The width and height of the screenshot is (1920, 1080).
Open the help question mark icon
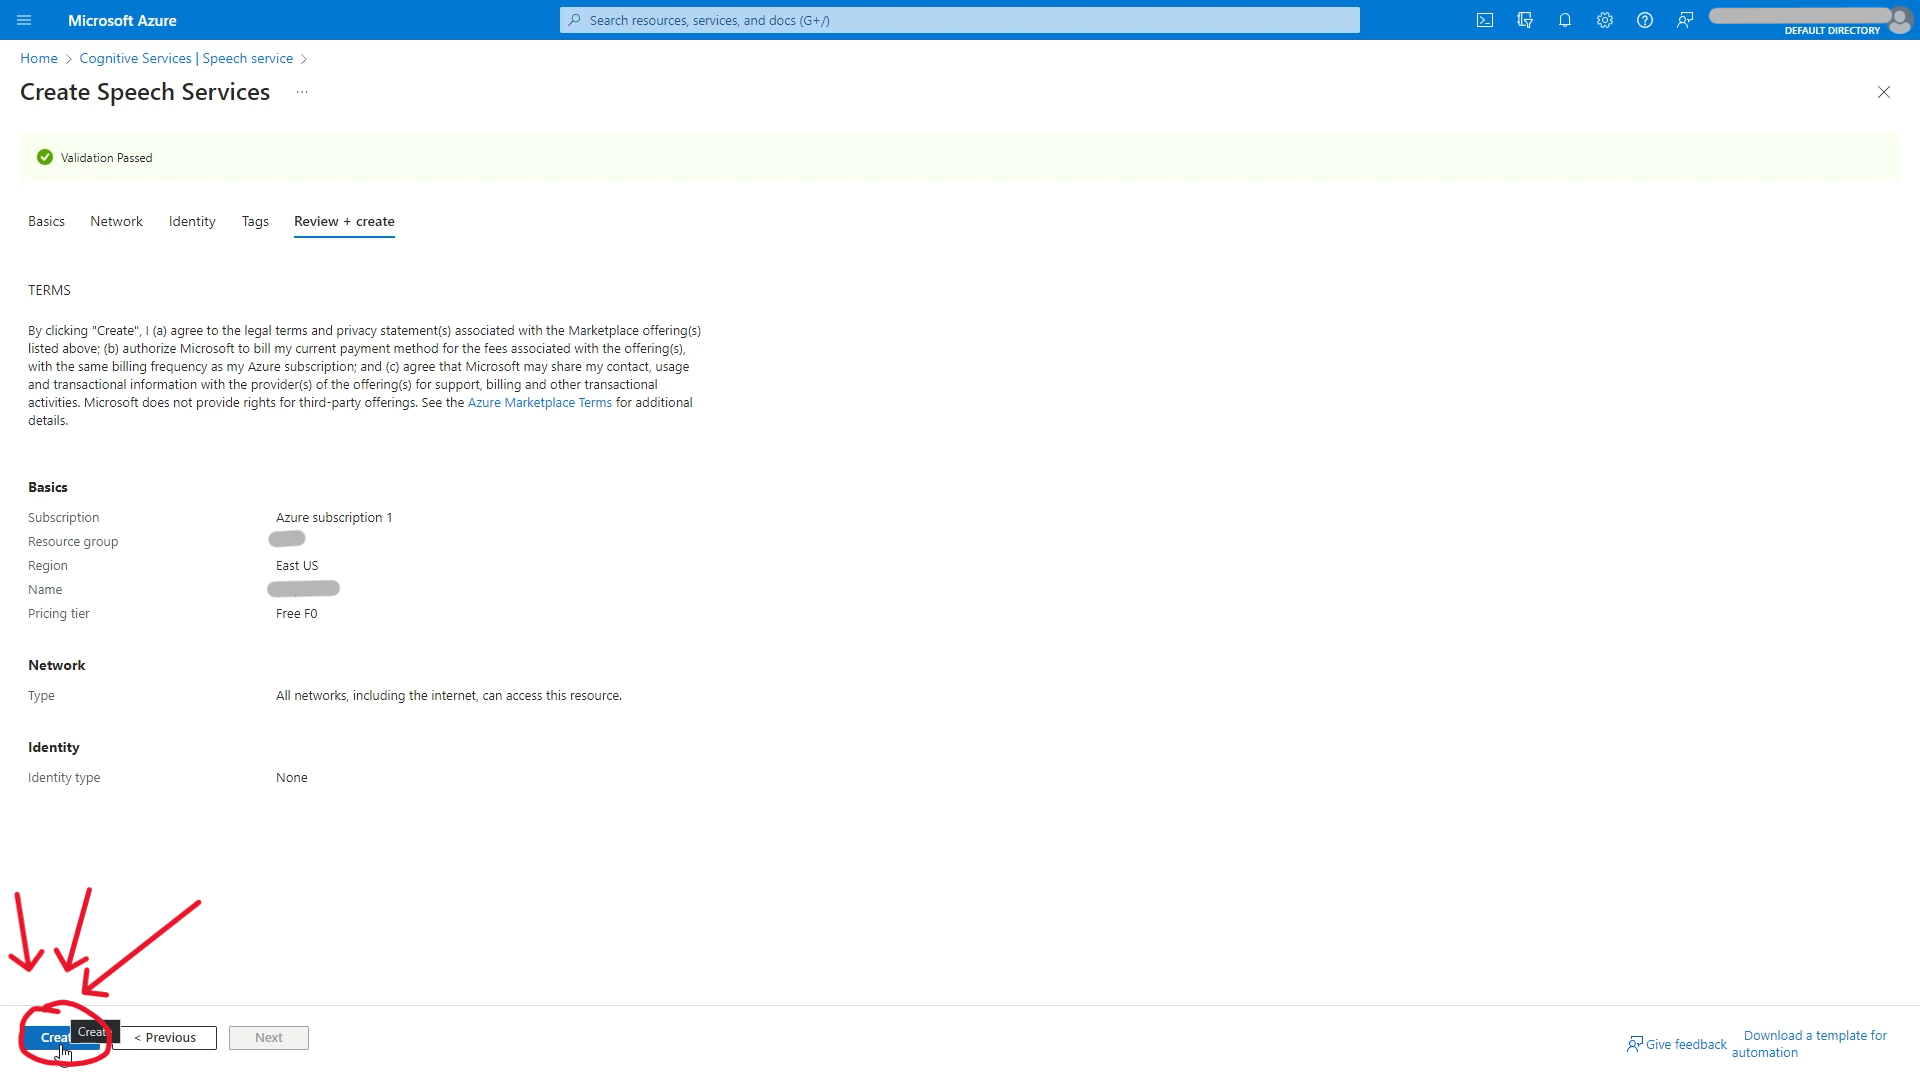coord(1645,20)
